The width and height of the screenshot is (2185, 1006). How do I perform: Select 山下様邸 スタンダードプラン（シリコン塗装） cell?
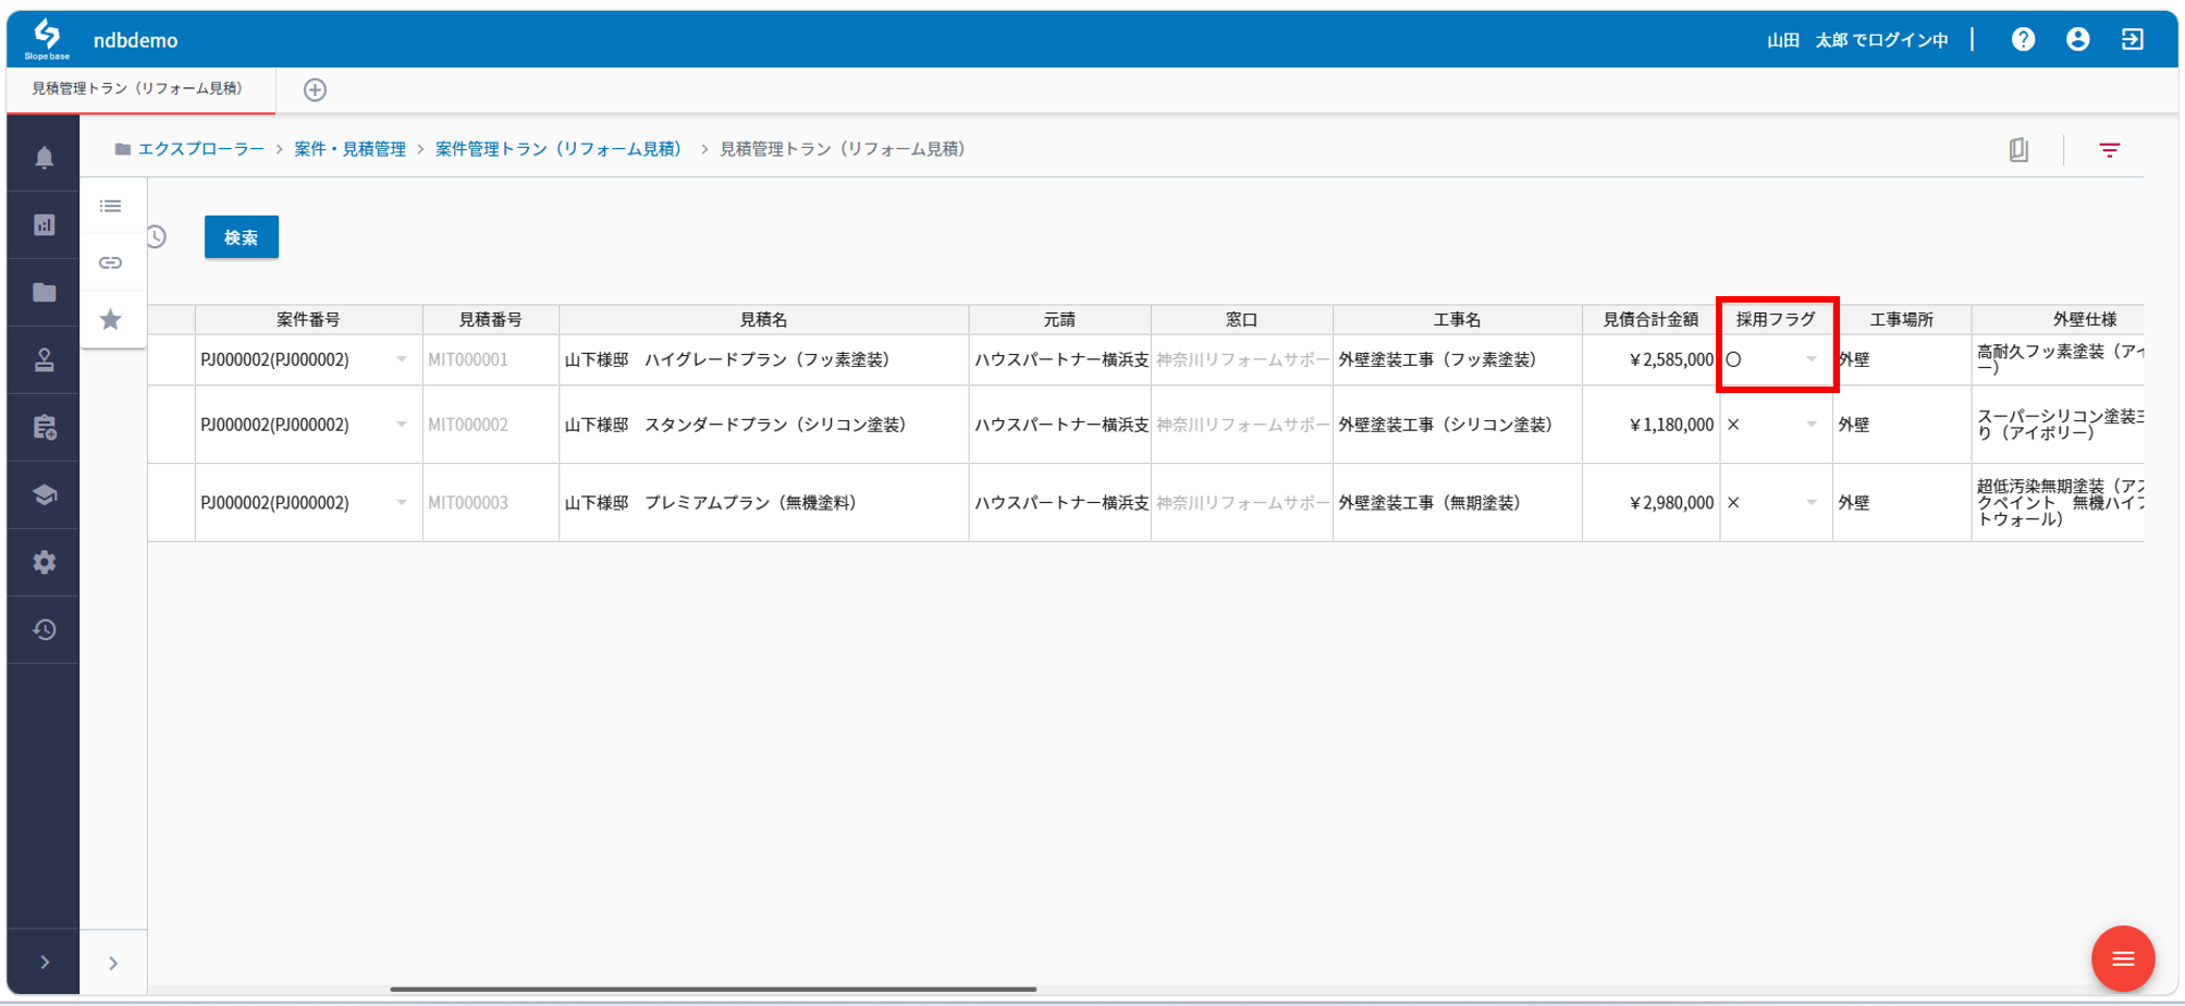(763, 424)
